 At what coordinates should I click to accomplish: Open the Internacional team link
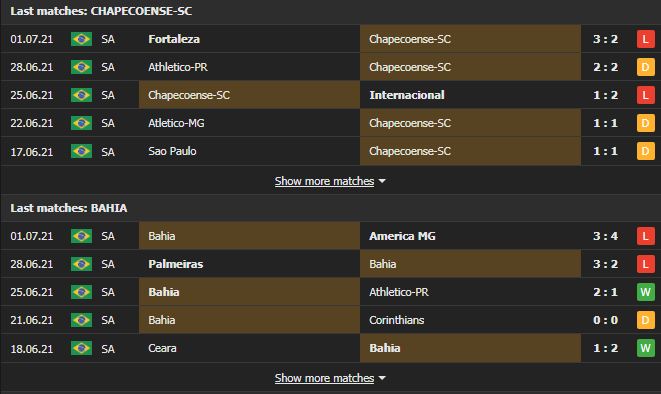pos(407,95)
